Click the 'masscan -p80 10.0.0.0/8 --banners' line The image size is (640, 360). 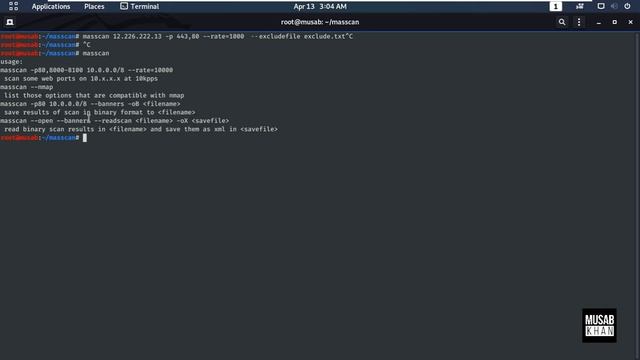pos(90,104)
